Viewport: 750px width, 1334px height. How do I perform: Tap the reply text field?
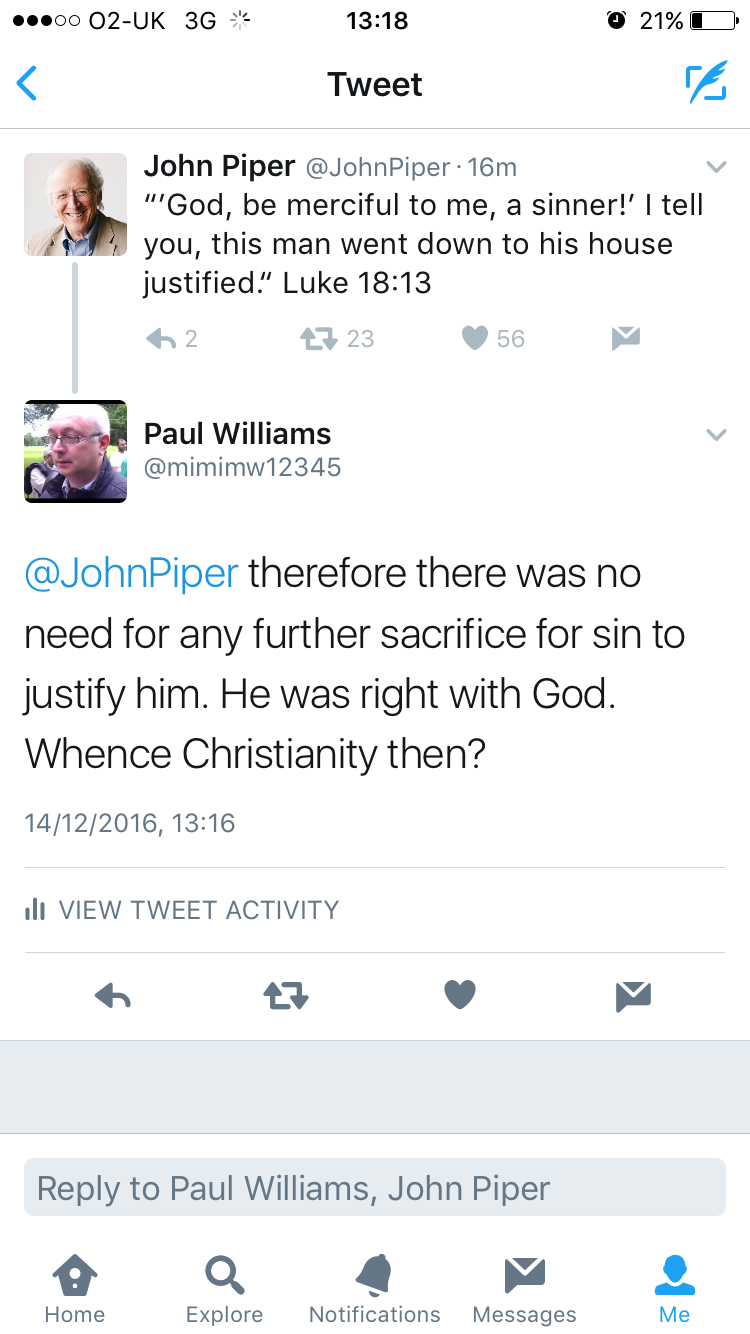click(374, 1187)
